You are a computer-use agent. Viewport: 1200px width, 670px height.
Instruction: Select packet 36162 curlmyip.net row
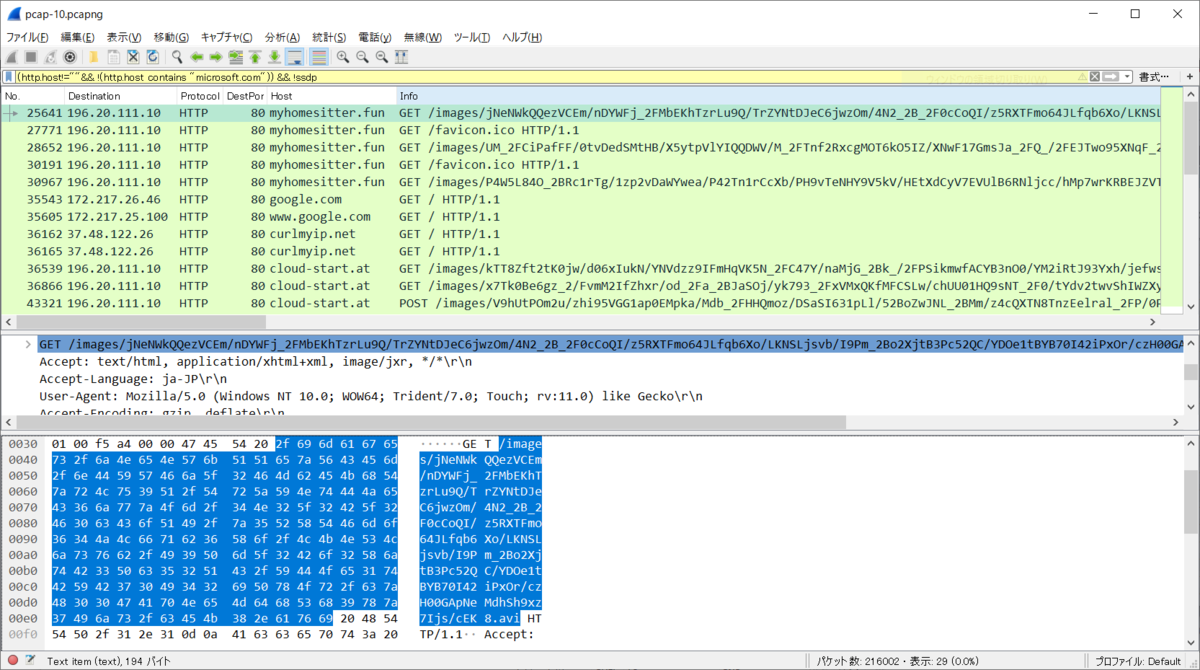click(580, 234)
